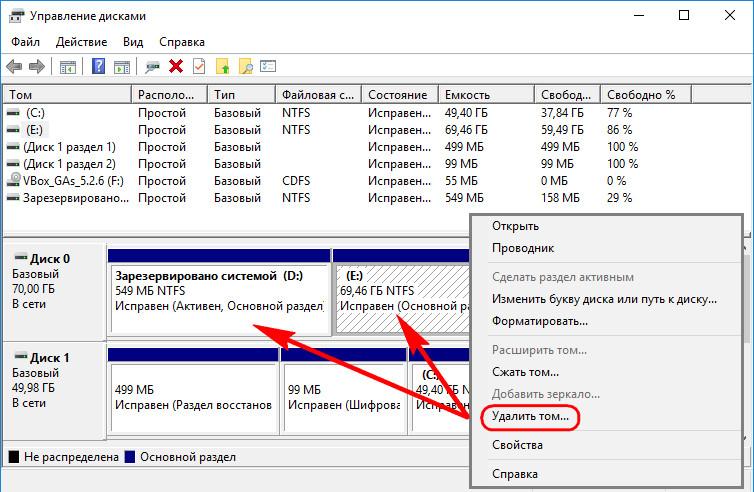Click the Properties checkmark toolbar icon
Screen dimensions: 754x492
(199, 66)
